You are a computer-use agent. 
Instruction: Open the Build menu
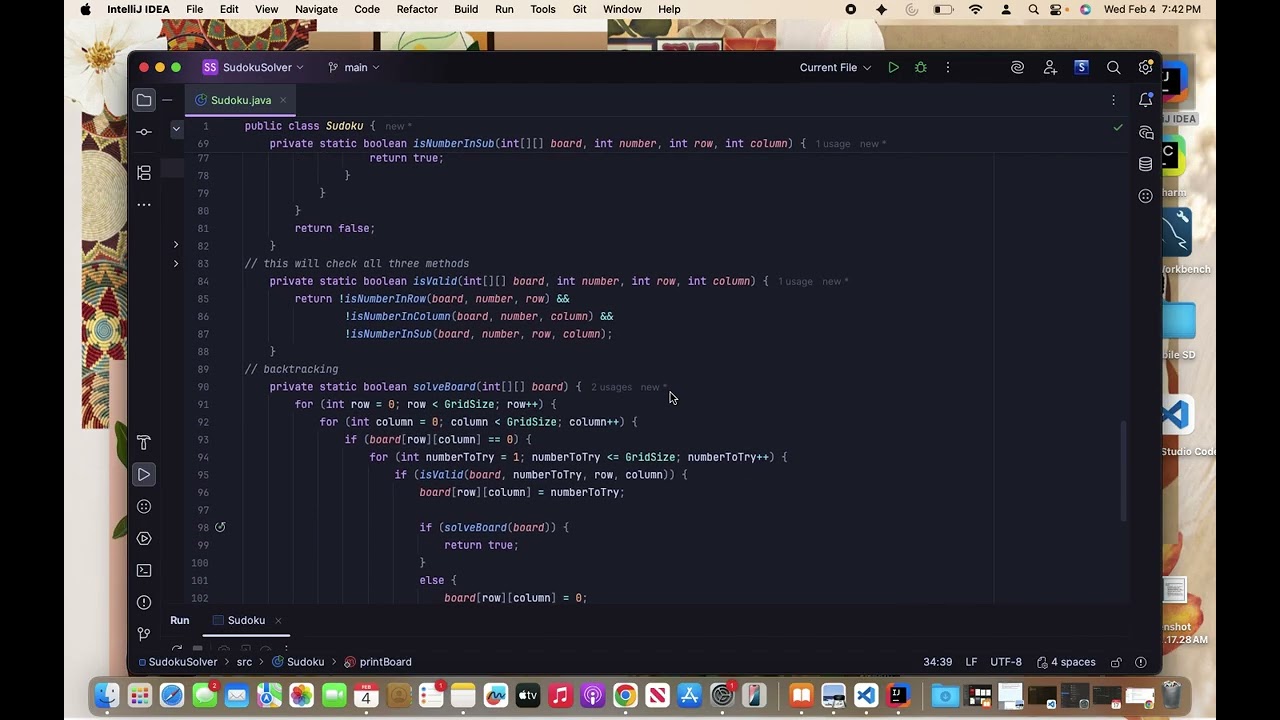coord(466,9)
